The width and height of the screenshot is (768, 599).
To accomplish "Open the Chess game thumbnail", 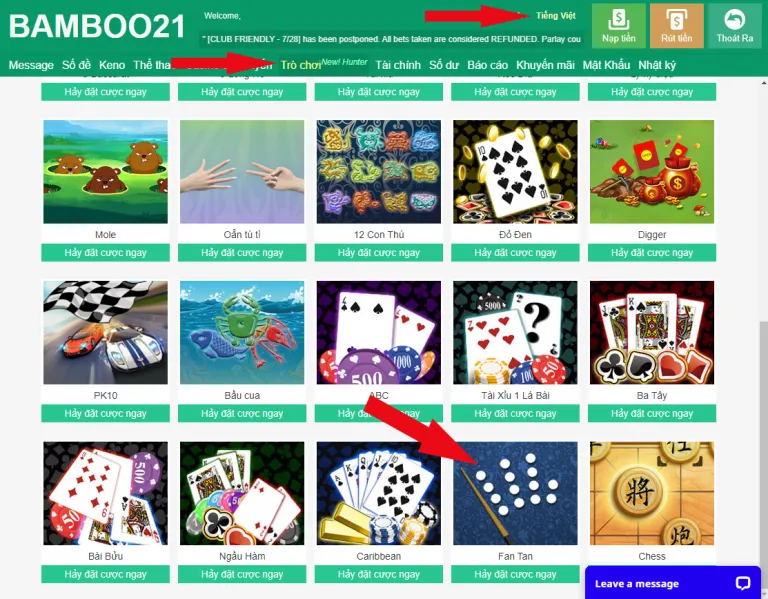I will pos(652,493).
